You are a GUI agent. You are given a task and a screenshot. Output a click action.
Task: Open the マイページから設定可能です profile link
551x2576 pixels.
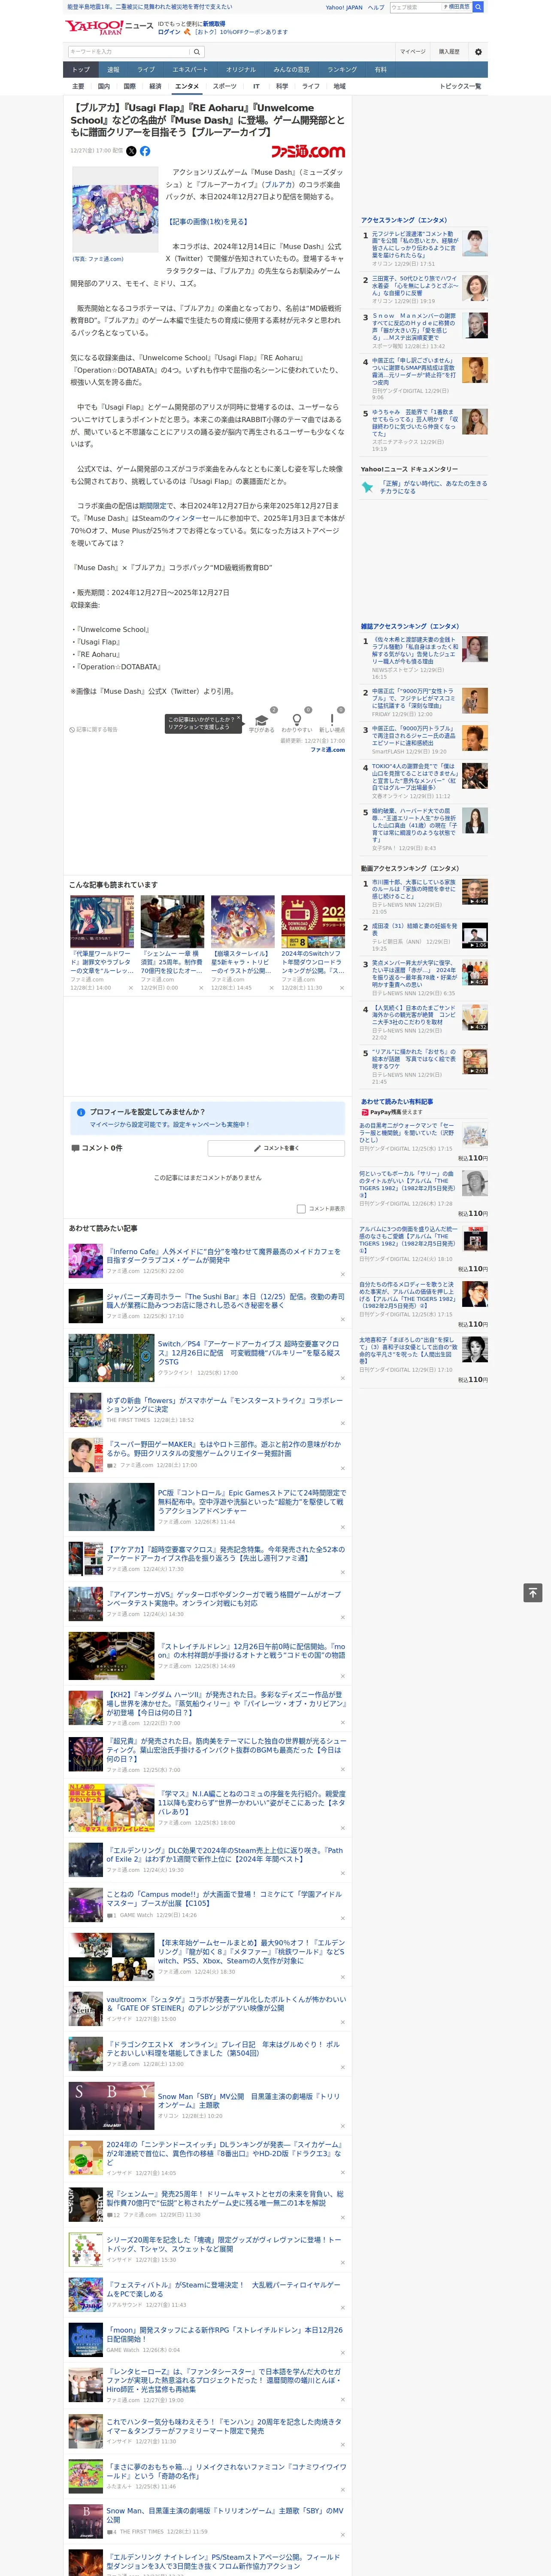pyautogui.click(x=169, y=1124)
